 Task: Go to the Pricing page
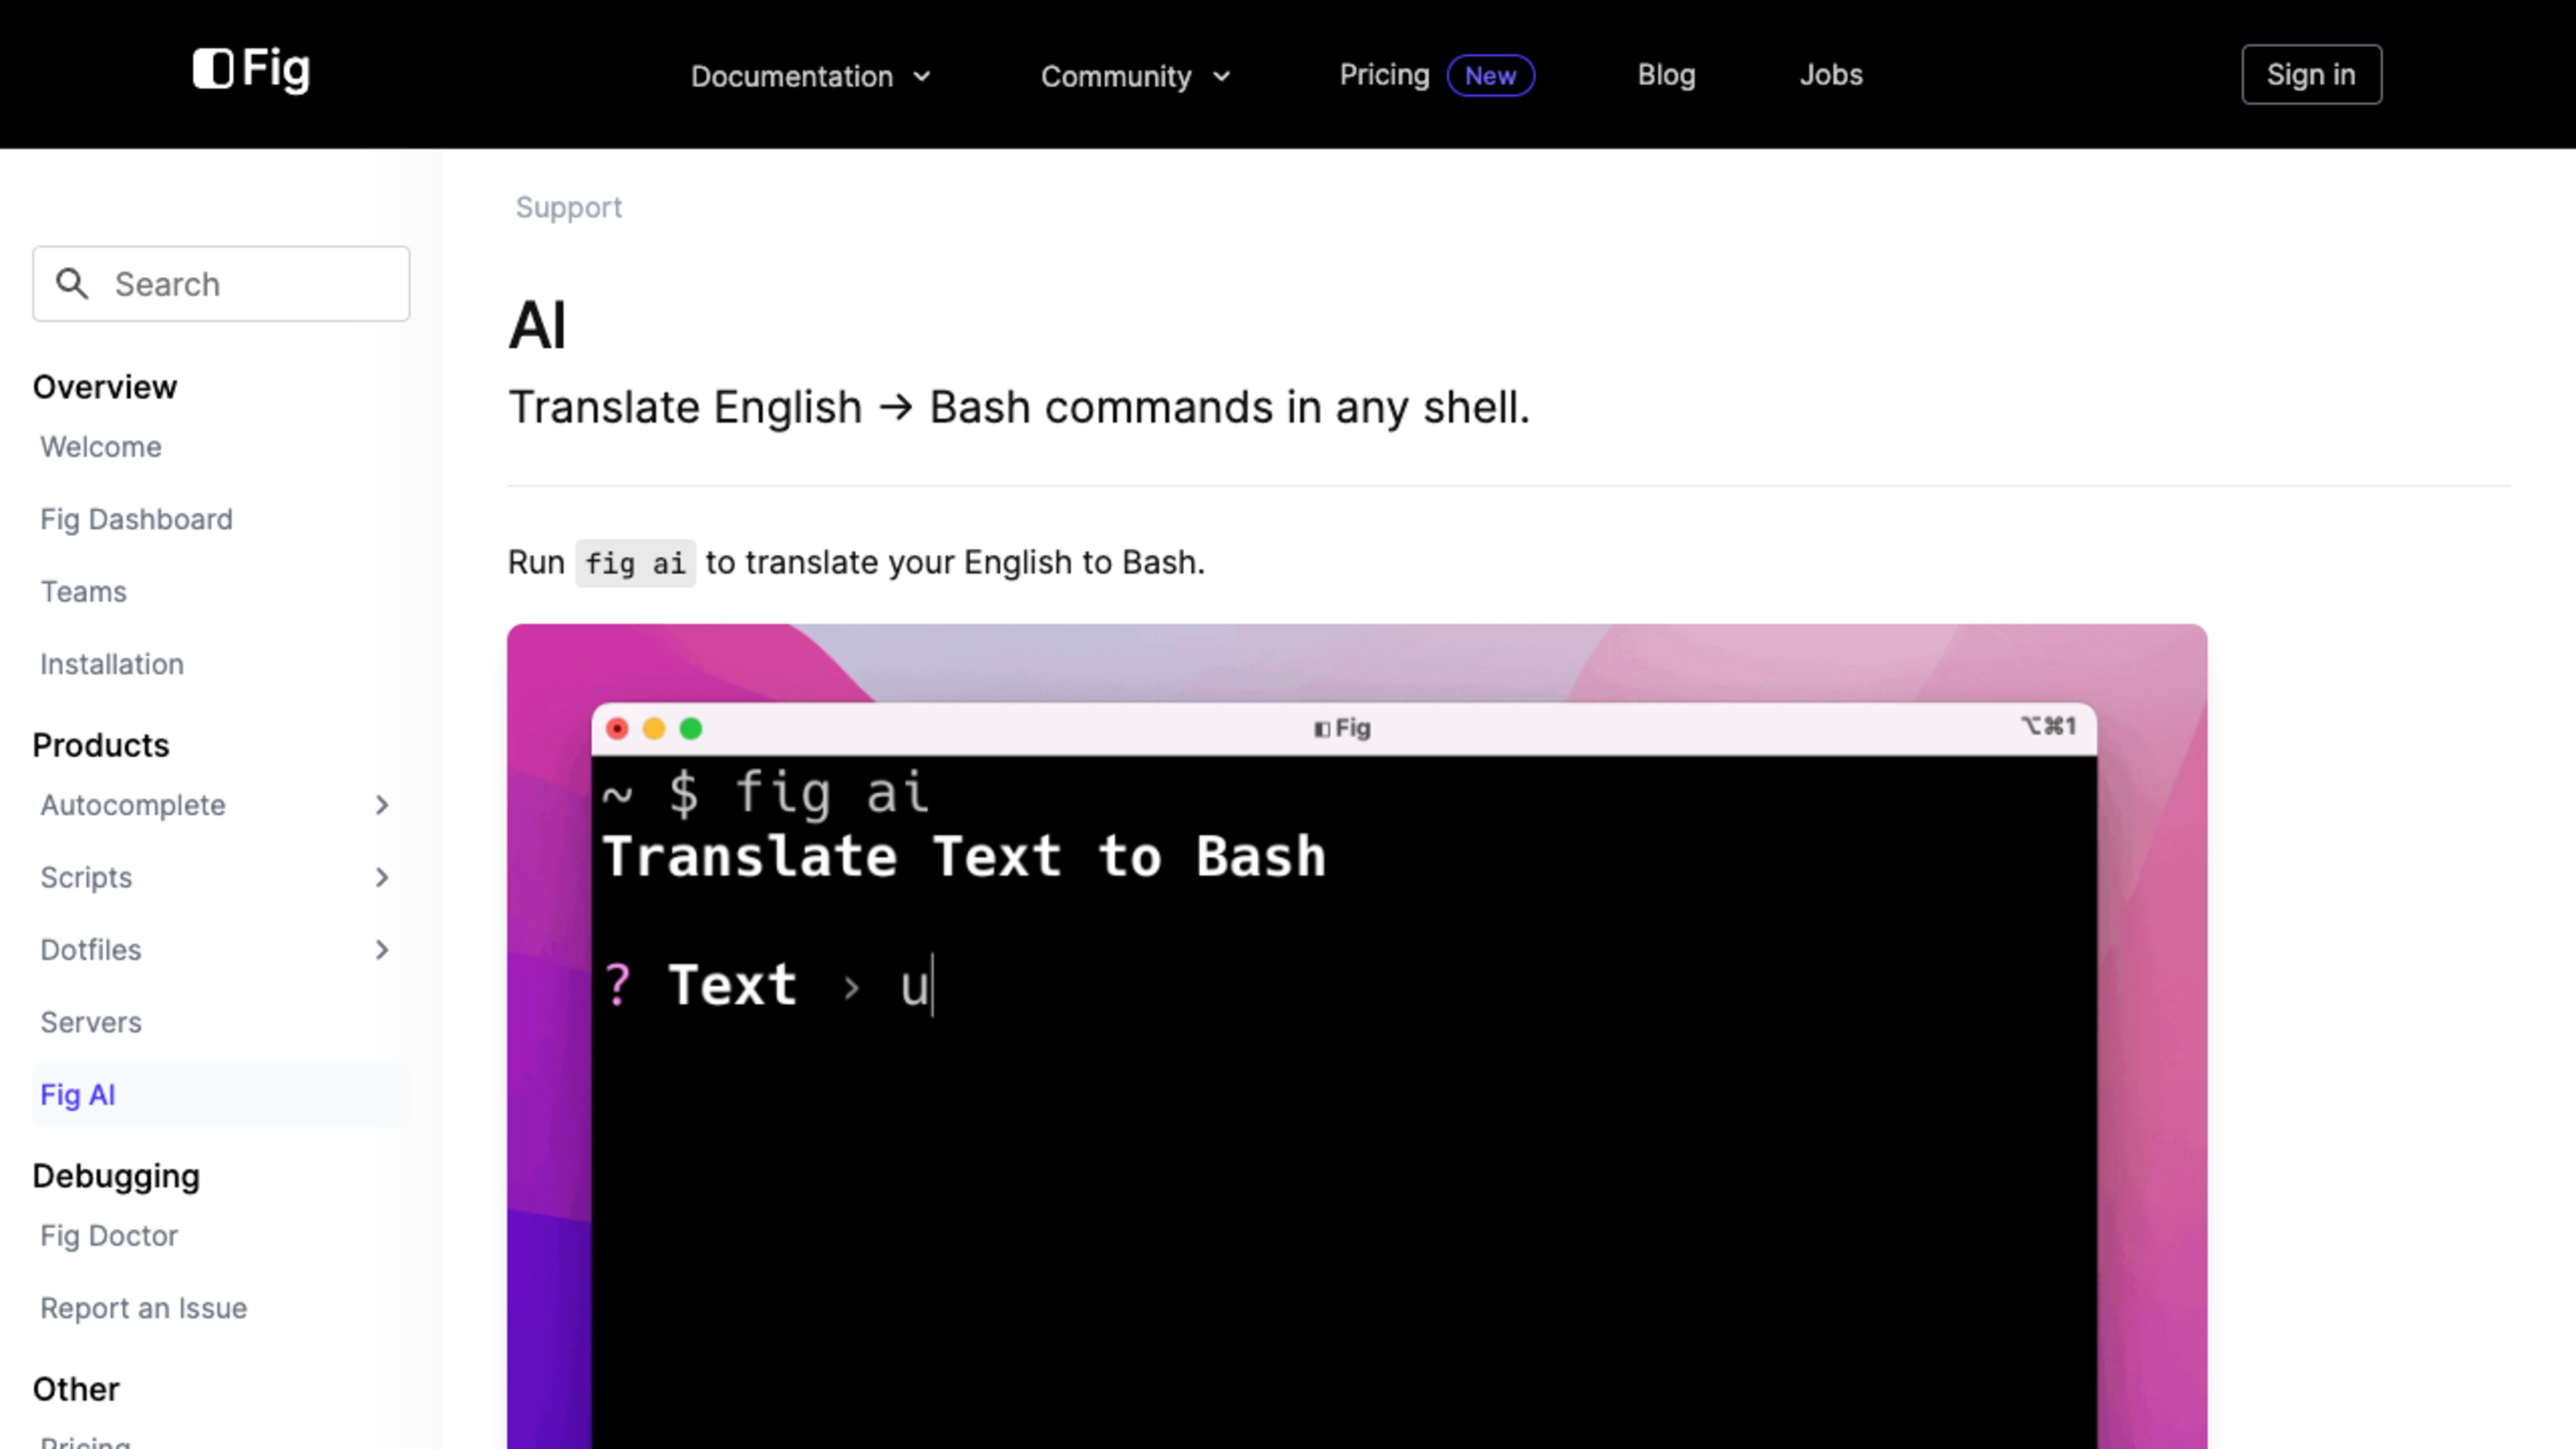(x=1384, y=75)
